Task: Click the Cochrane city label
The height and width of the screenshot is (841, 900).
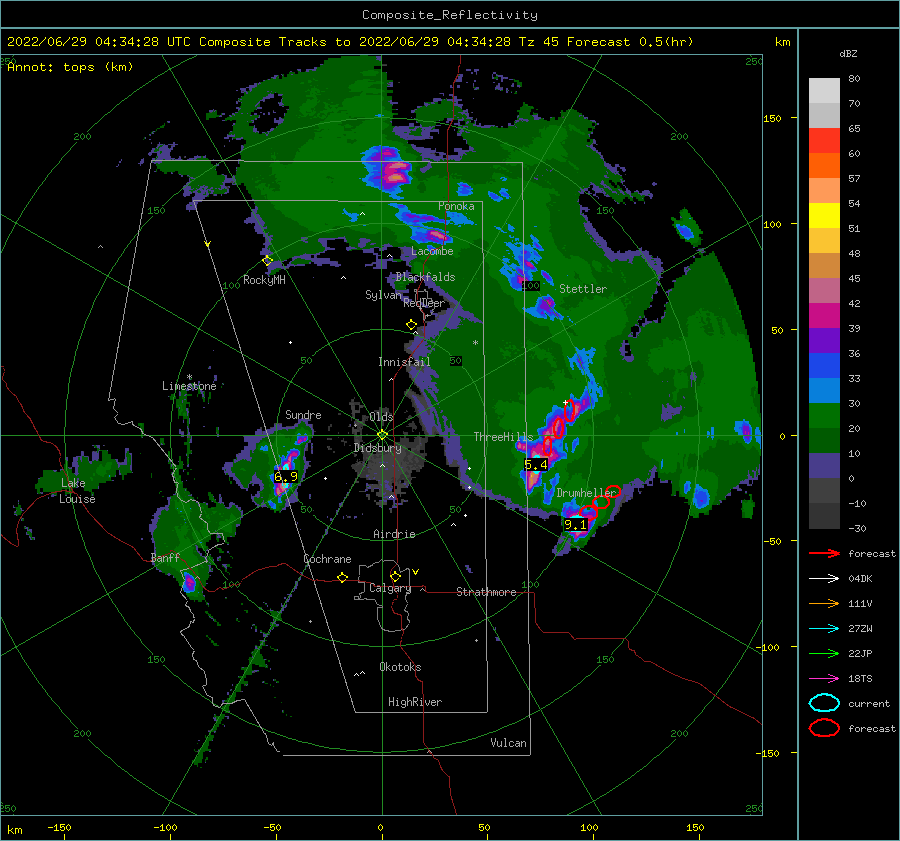Action: (x=327, y=559)
